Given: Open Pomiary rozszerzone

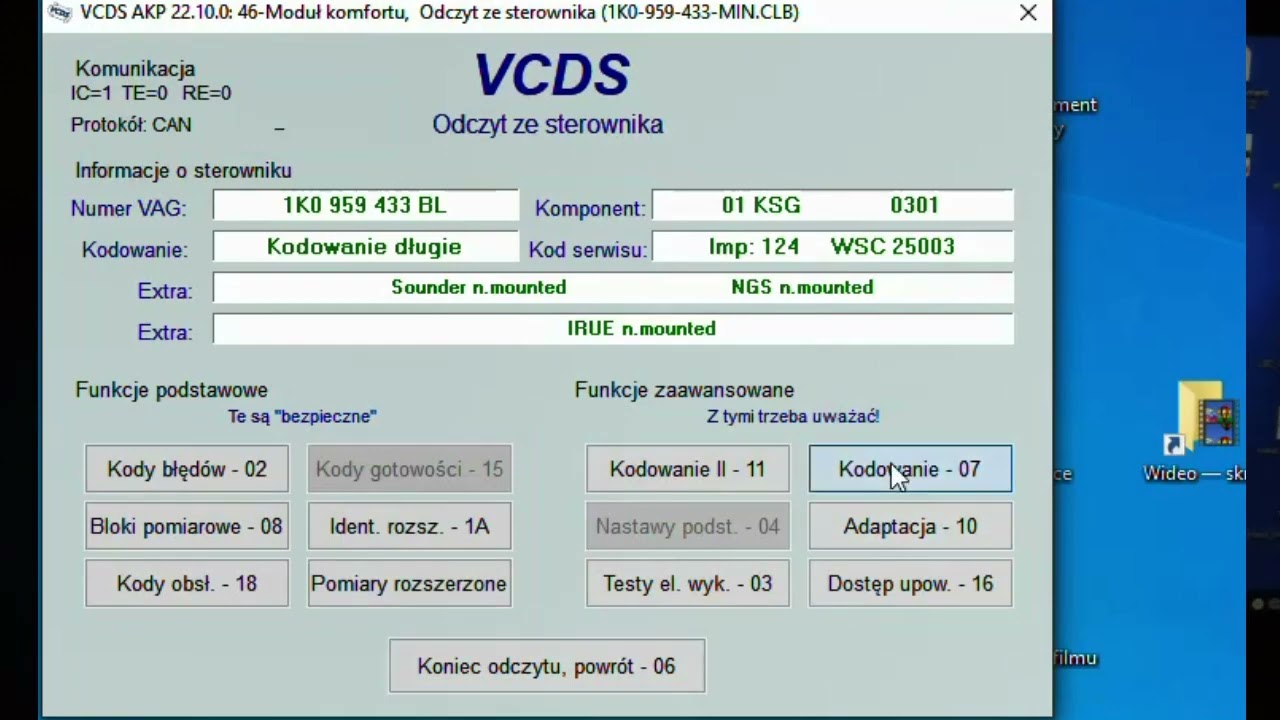Looking at the screenshot, I should pyautogui.click(x=409, y=583).
